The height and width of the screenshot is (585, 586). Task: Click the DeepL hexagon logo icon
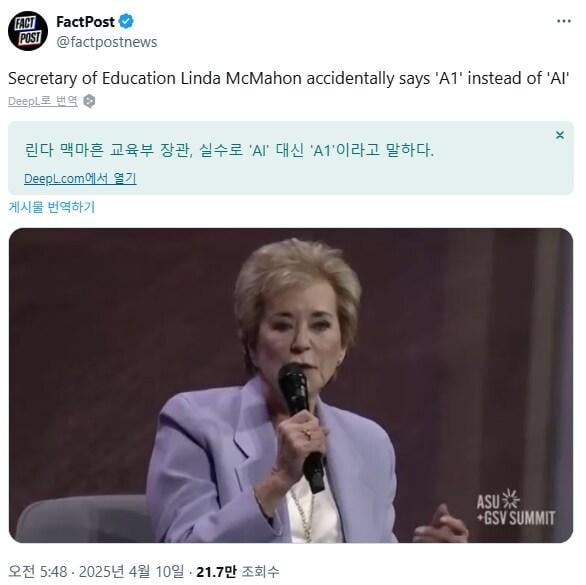[89, 101]
